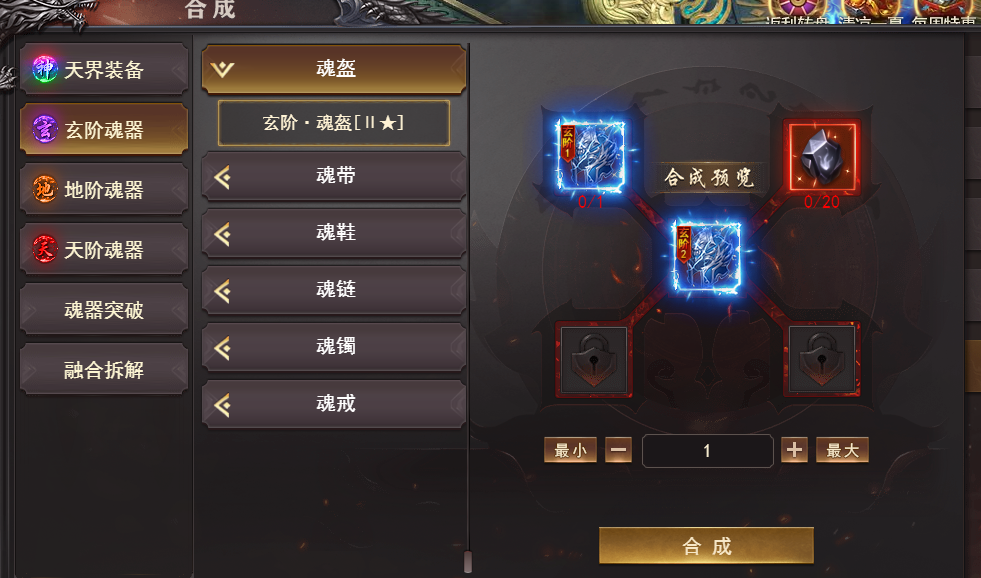Expand the 魂镯 category
Screen dimensions: 981x578
point(333,347)
